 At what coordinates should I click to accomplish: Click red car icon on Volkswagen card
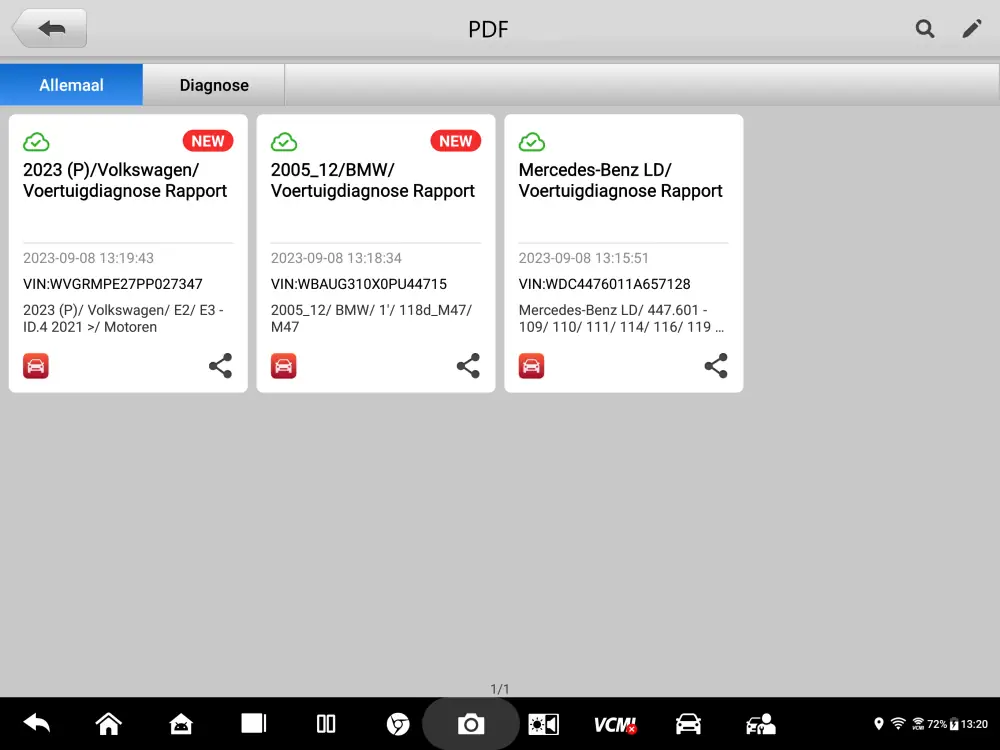[36, 366]
